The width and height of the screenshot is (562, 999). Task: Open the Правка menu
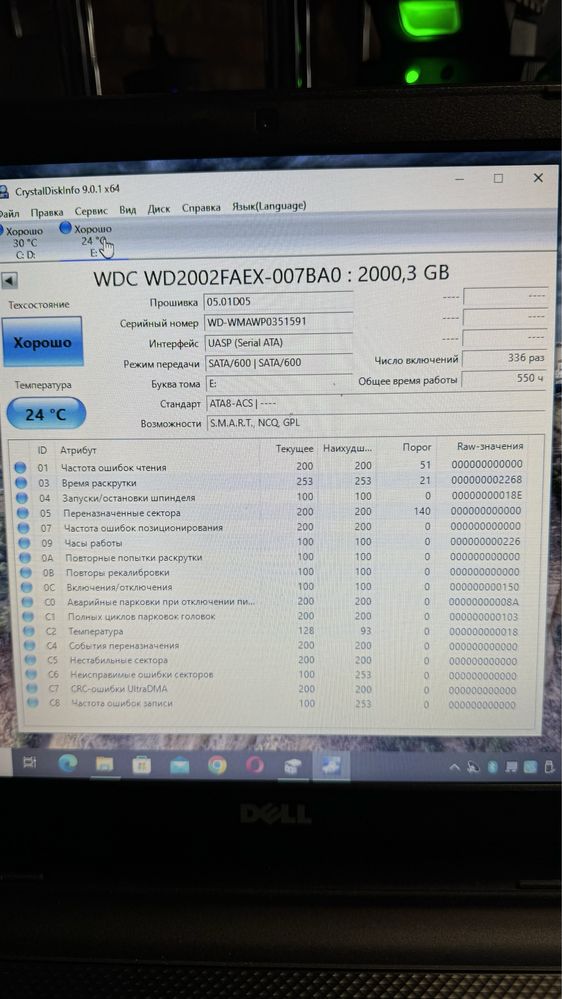pyautogui.click(x=47, y=212)
